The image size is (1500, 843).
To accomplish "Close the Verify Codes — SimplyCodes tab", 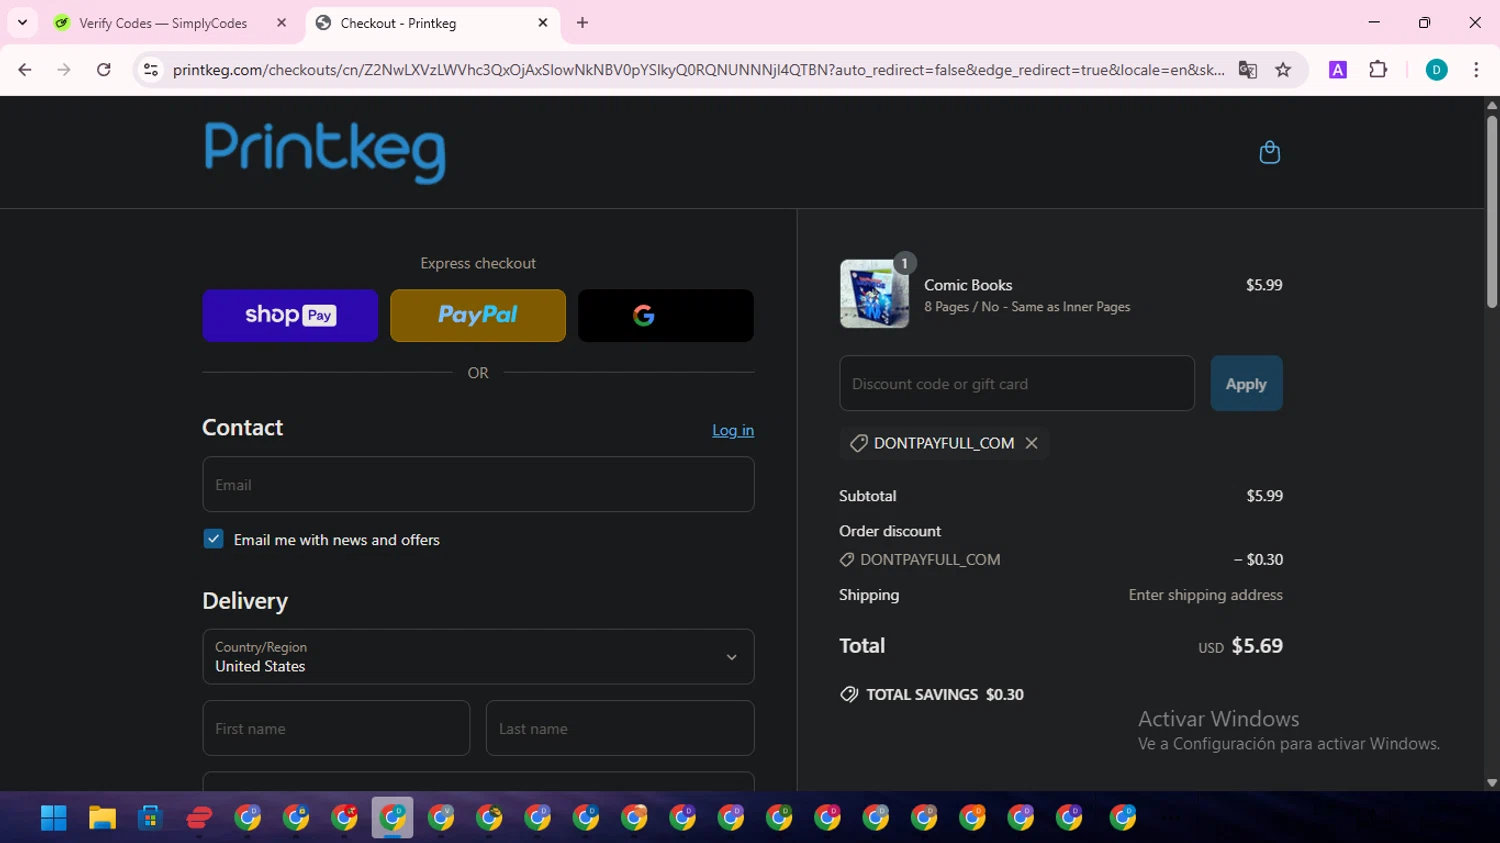I will (281, 22).
